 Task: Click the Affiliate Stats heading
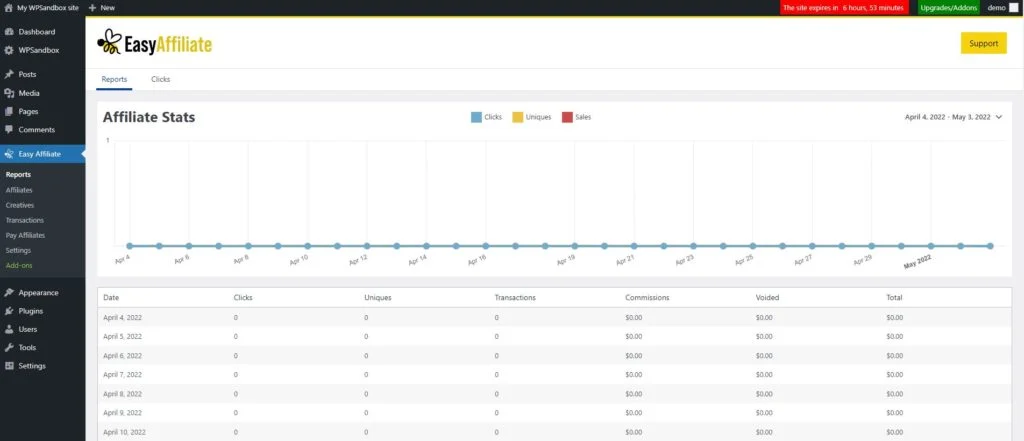coord(149,118)
